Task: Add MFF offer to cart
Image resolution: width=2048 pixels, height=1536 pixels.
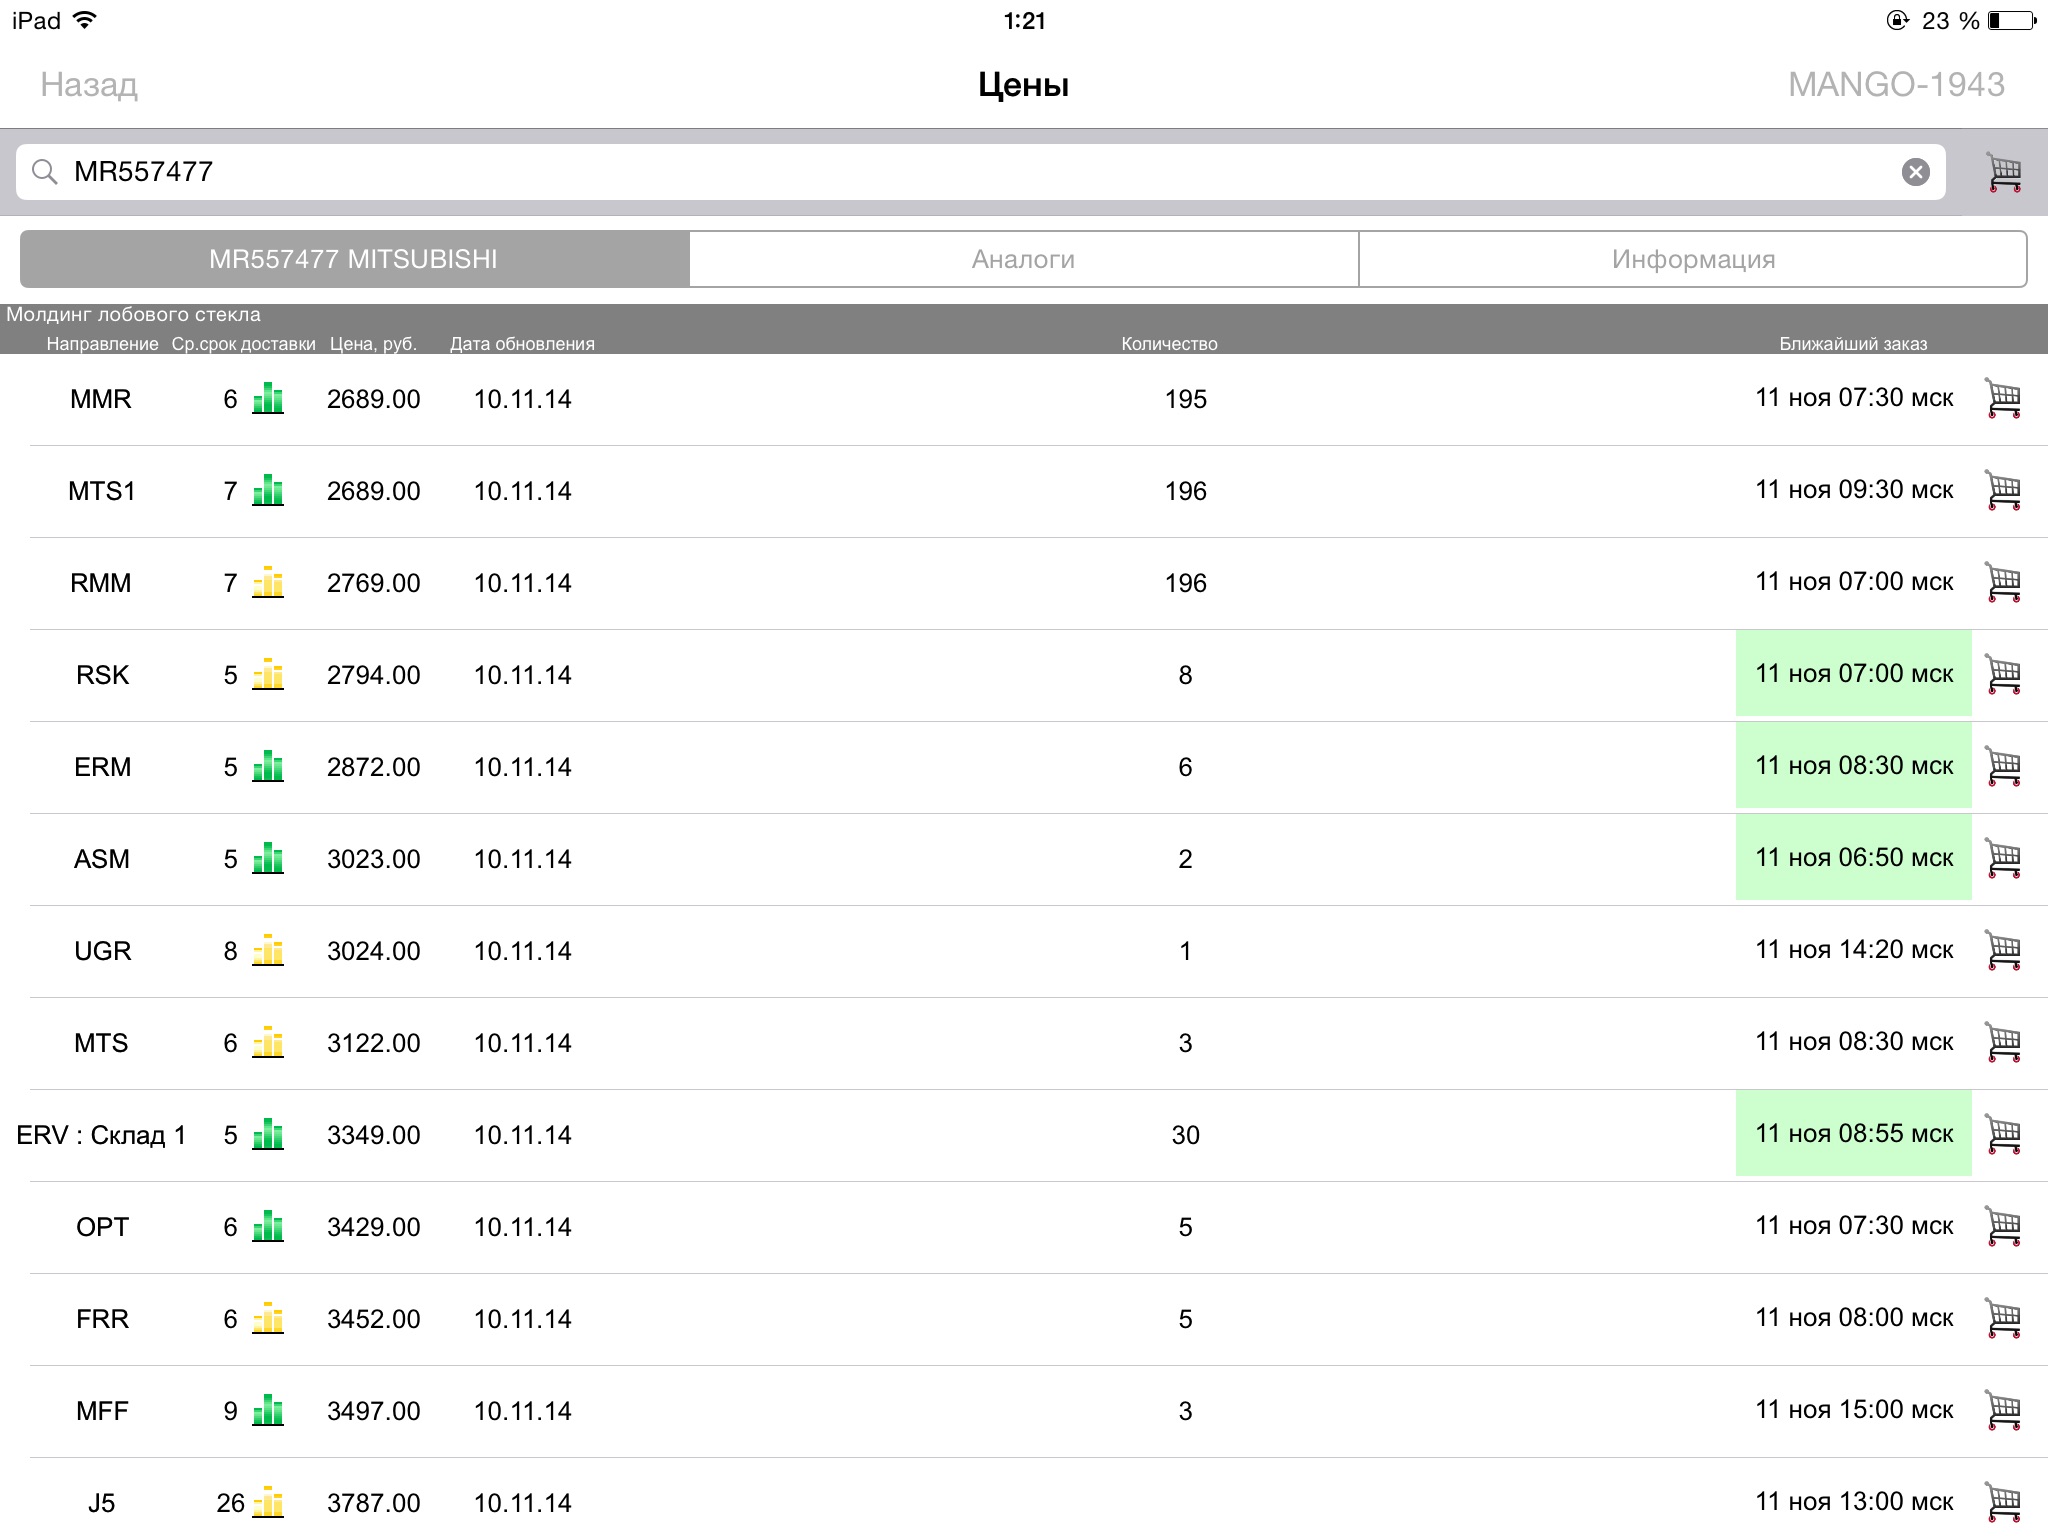Action: click(x=2003, y=1410)
